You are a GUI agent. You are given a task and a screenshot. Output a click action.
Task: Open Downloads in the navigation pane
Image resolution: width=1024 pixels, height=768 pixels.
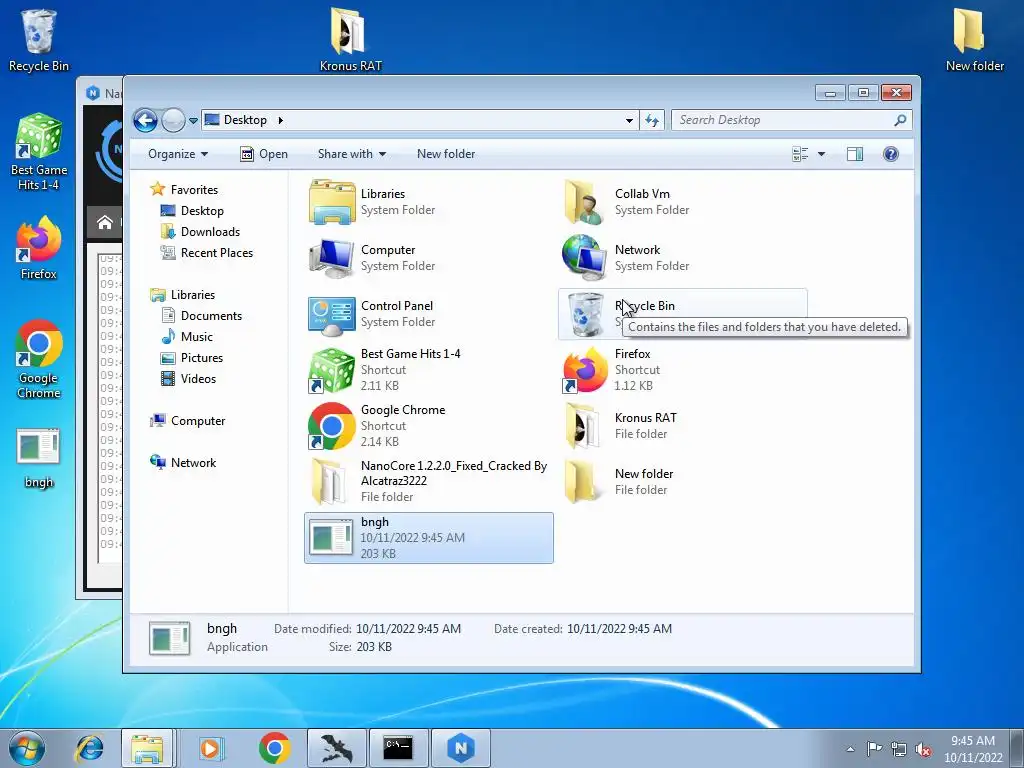[x=210, y=232]
